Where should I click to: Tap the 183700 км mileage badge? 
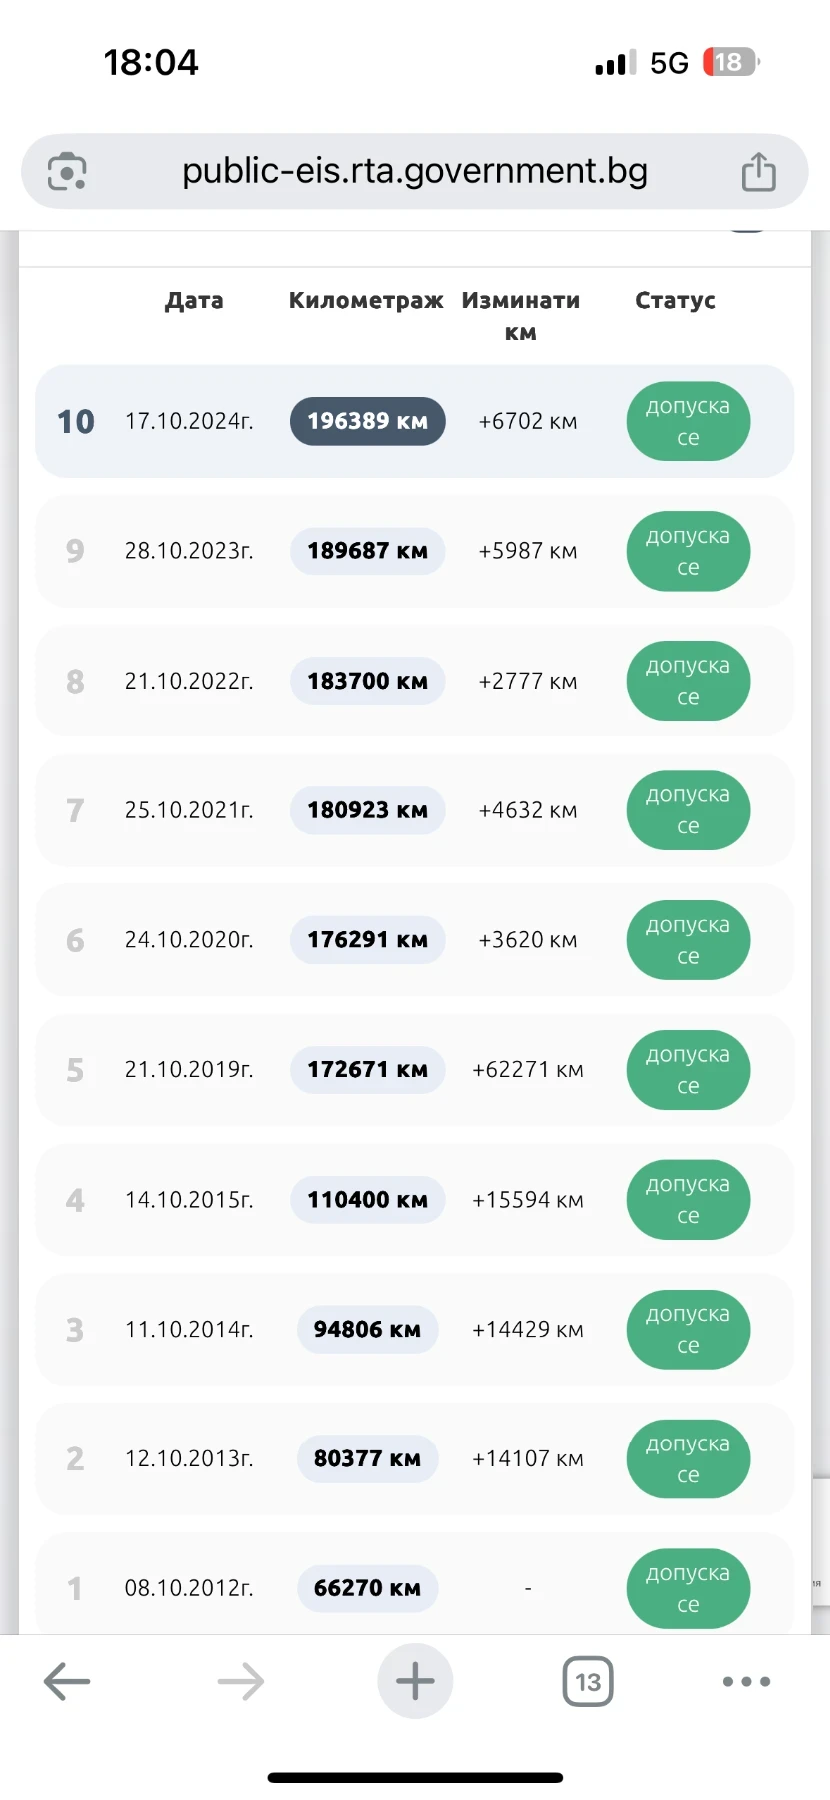click(x=367, y=681)
